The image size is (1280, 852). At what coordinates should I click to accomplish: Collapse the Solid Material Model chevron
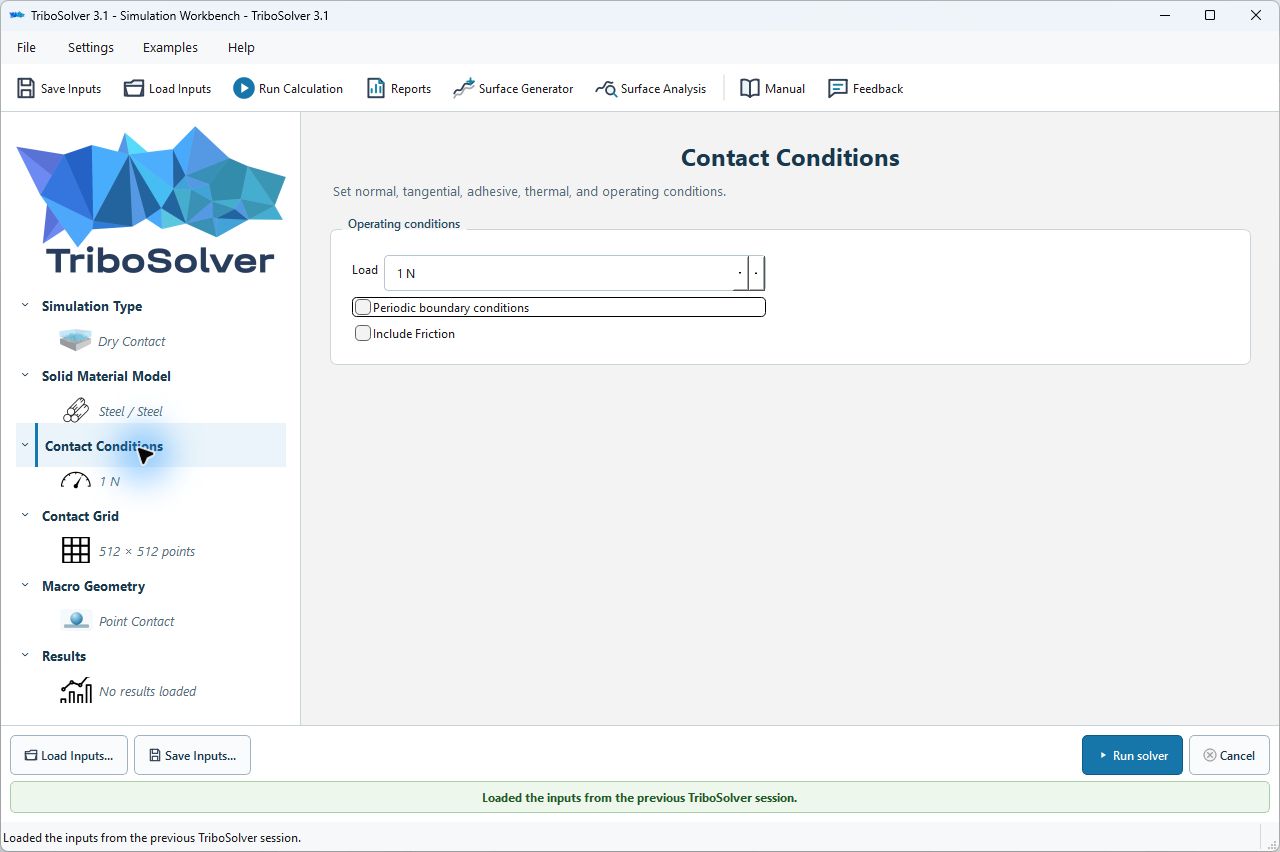click(x=25, y=376)
